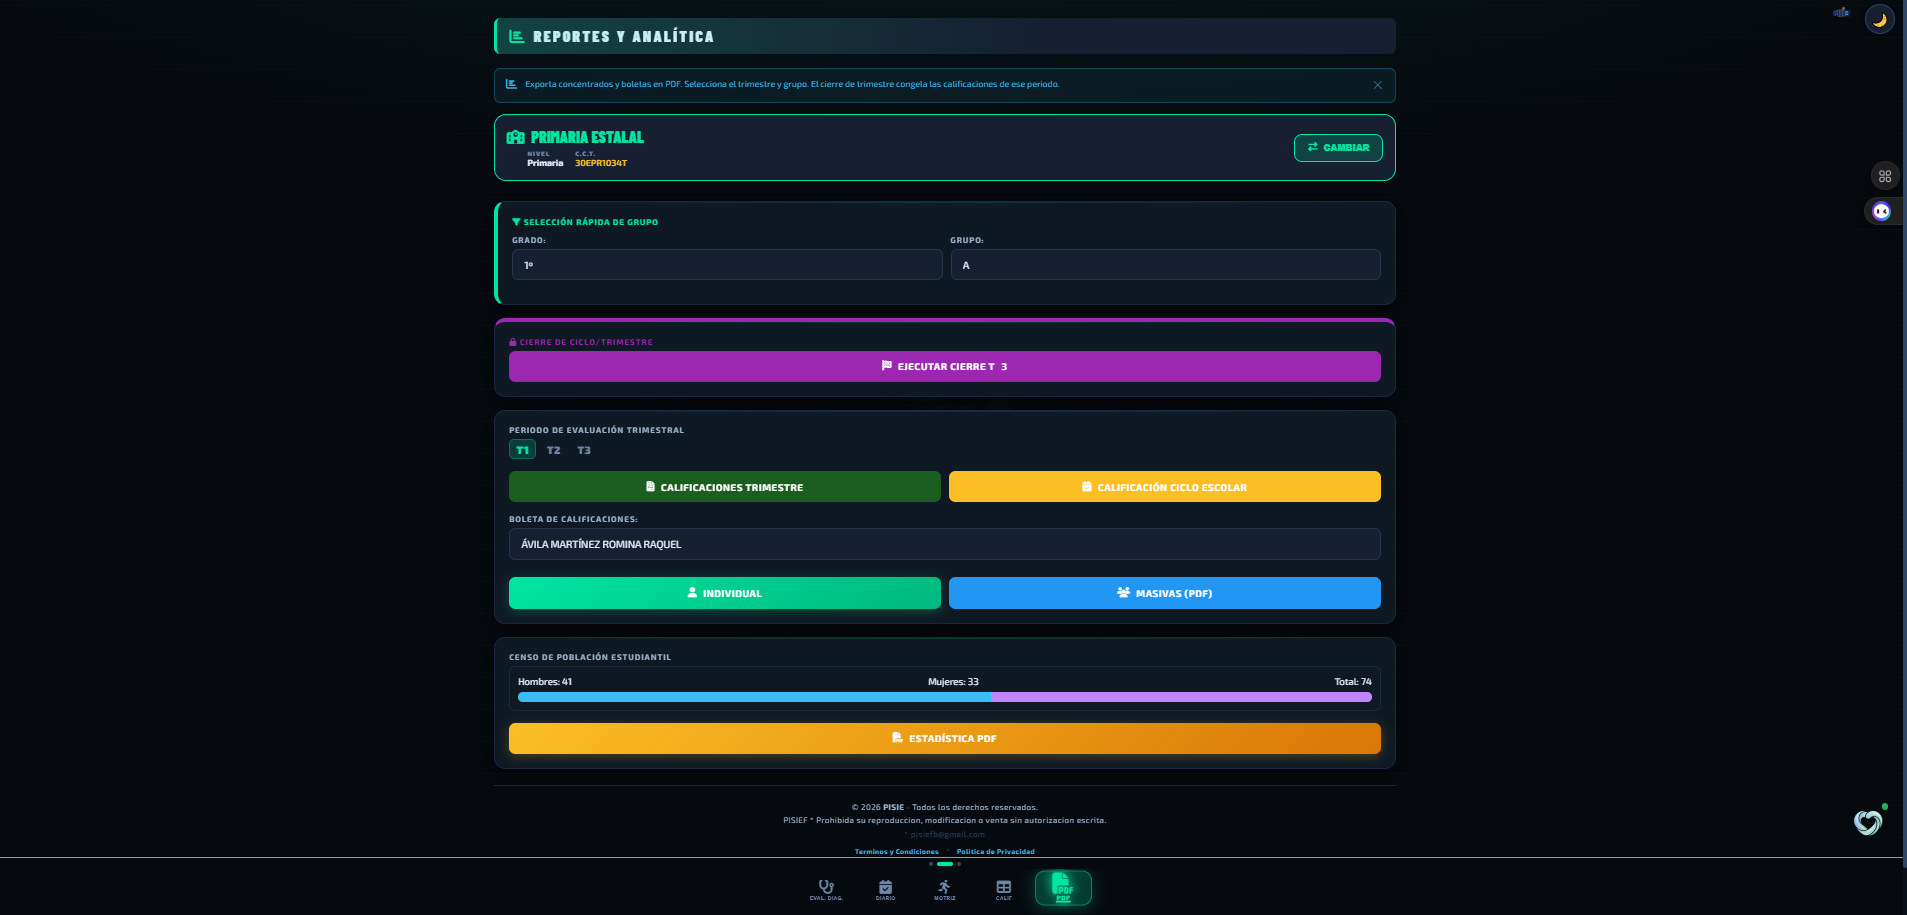Click CALIFICACIÓN CICLO ESCOLAR button

[1165, 487]
